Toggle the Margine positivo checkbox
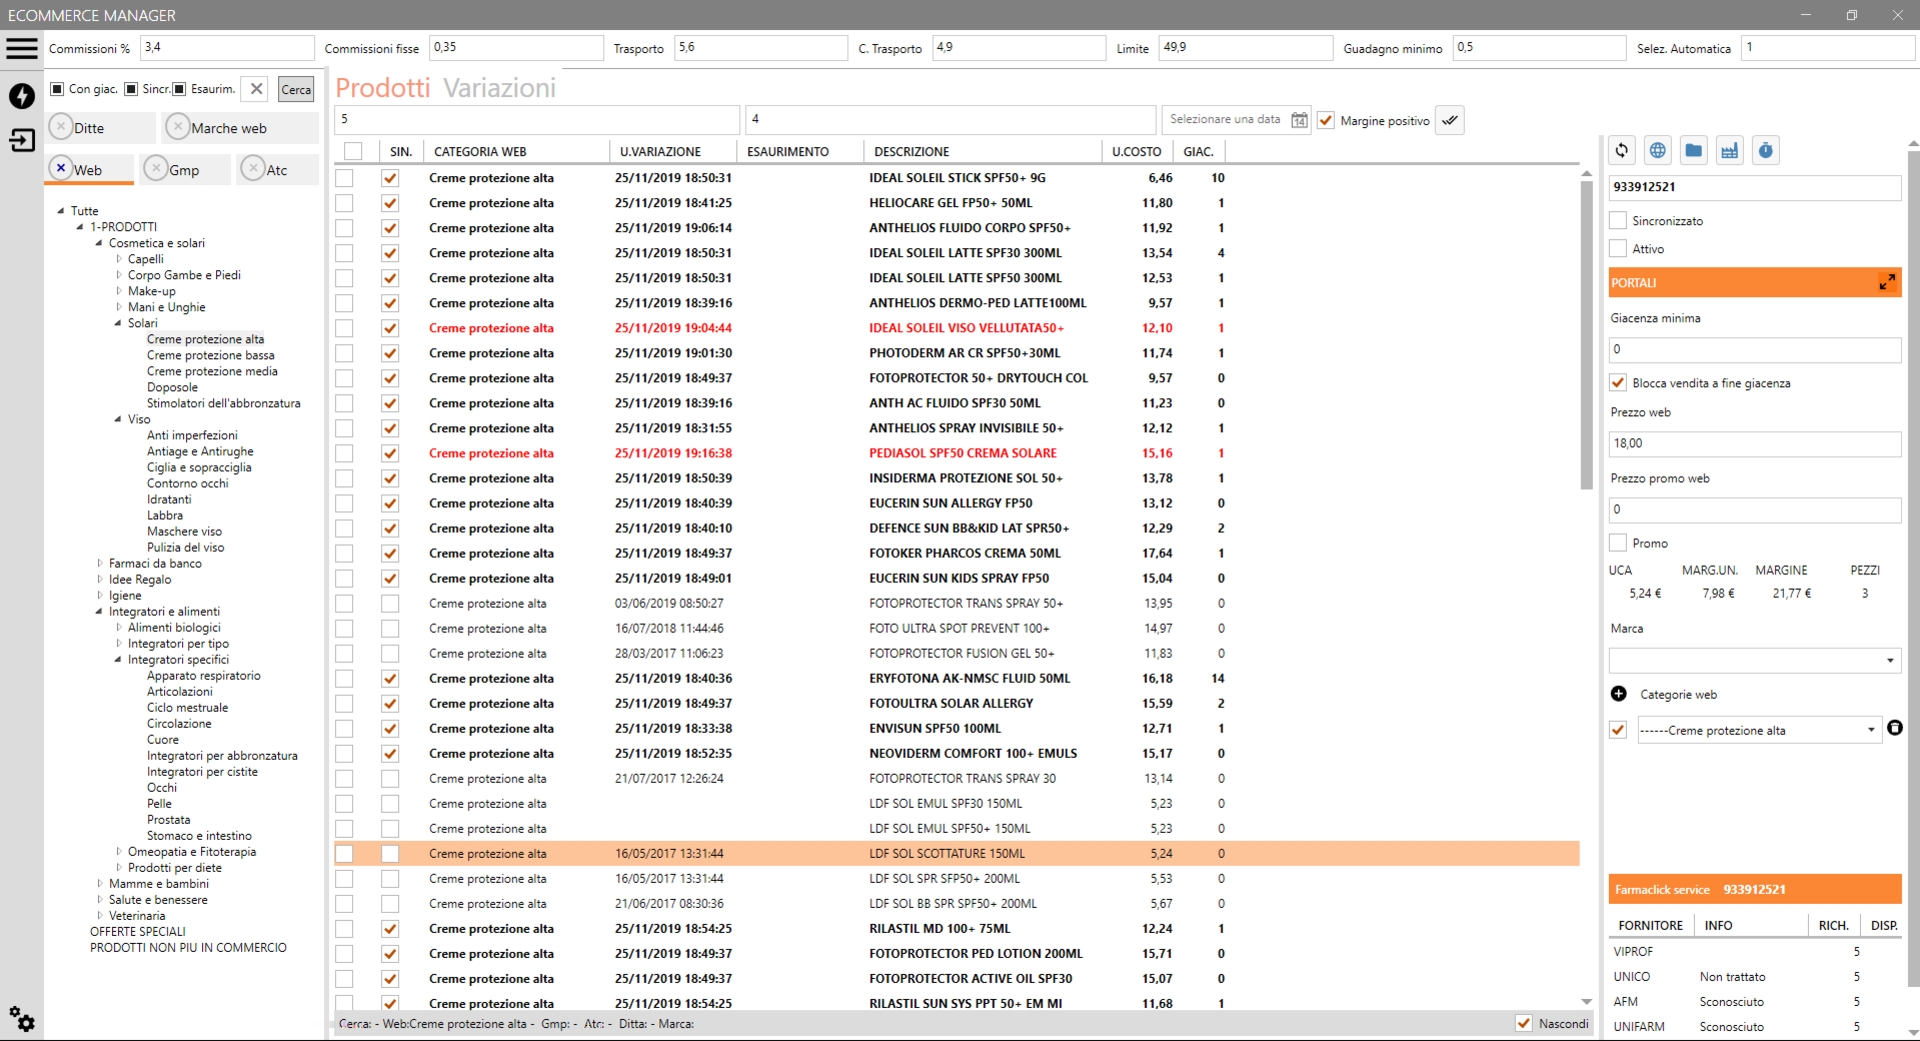Image resolution: width=1920 pixels, height=1041 pixels. coord(1326,121)
